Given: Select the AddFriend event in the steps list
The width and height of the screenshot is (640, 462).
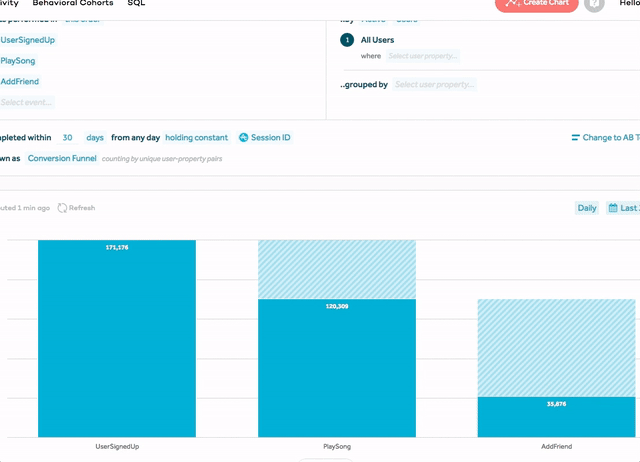Looking at the screenshot, I should pyautogui.click(x=20, y=82).
